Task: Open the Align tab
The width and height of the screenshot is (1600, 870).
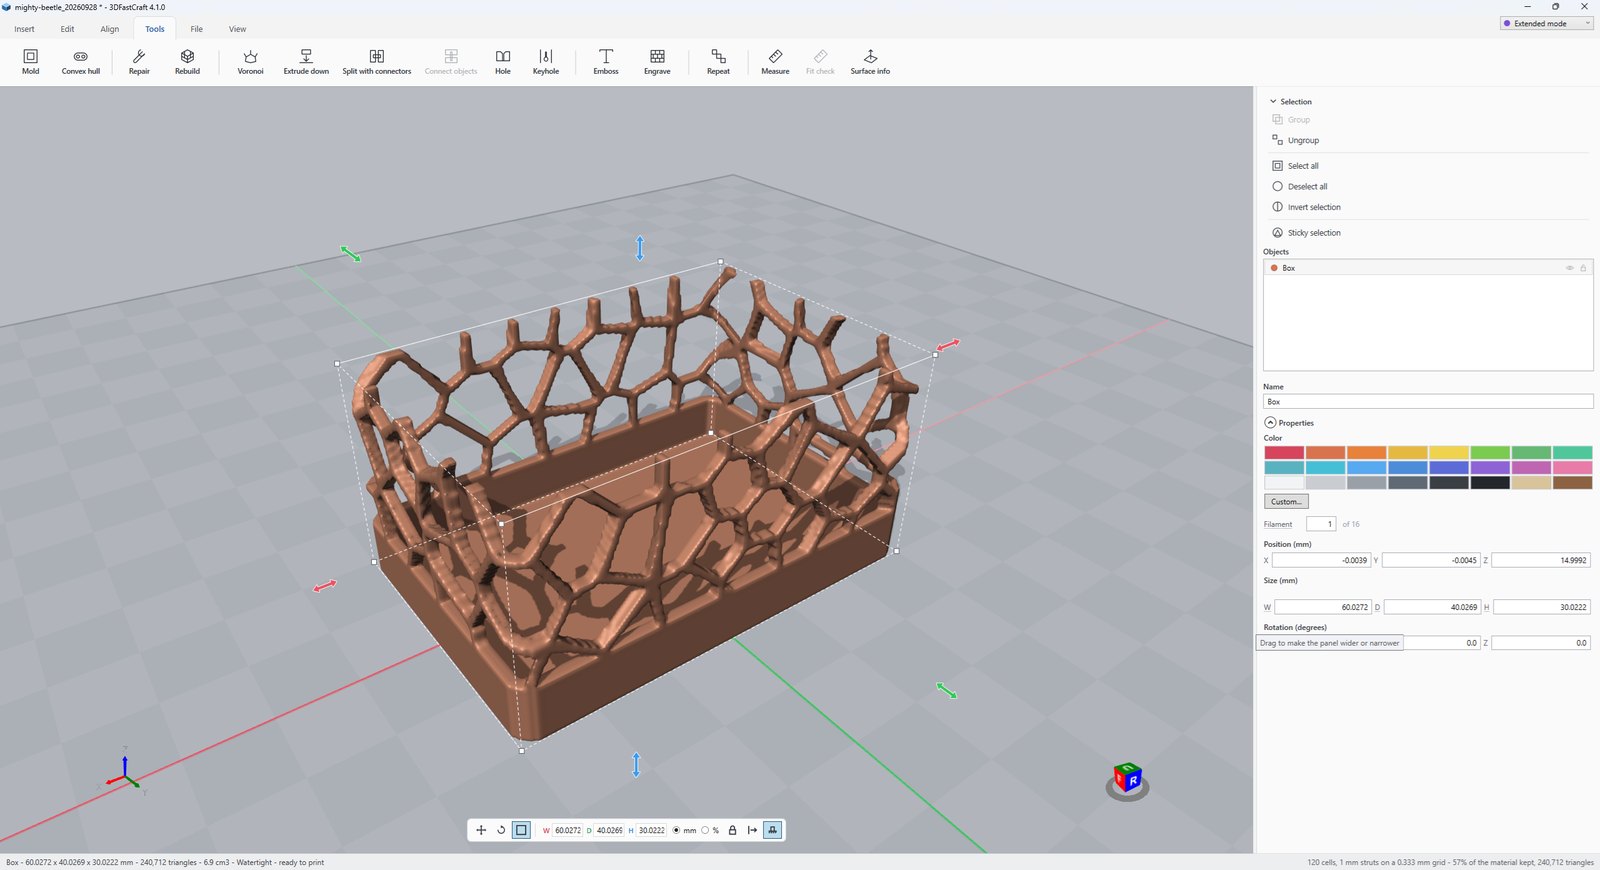Action: click(110, 29)
